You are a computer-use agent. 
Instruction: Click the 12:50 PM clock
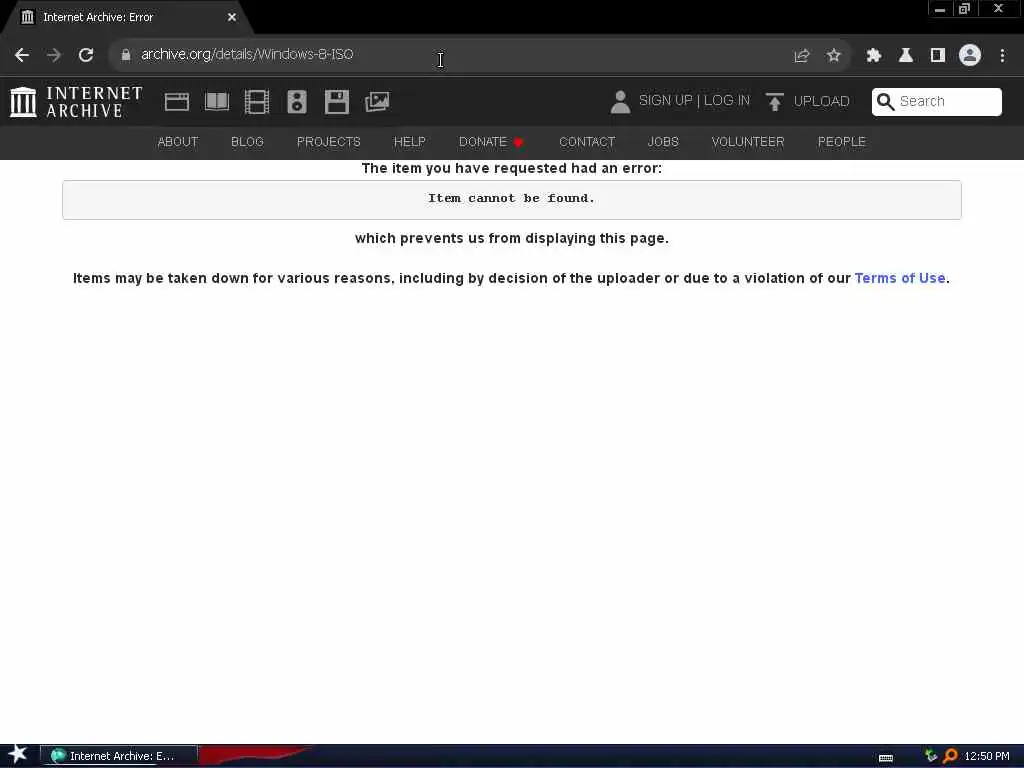pos(987,756)
